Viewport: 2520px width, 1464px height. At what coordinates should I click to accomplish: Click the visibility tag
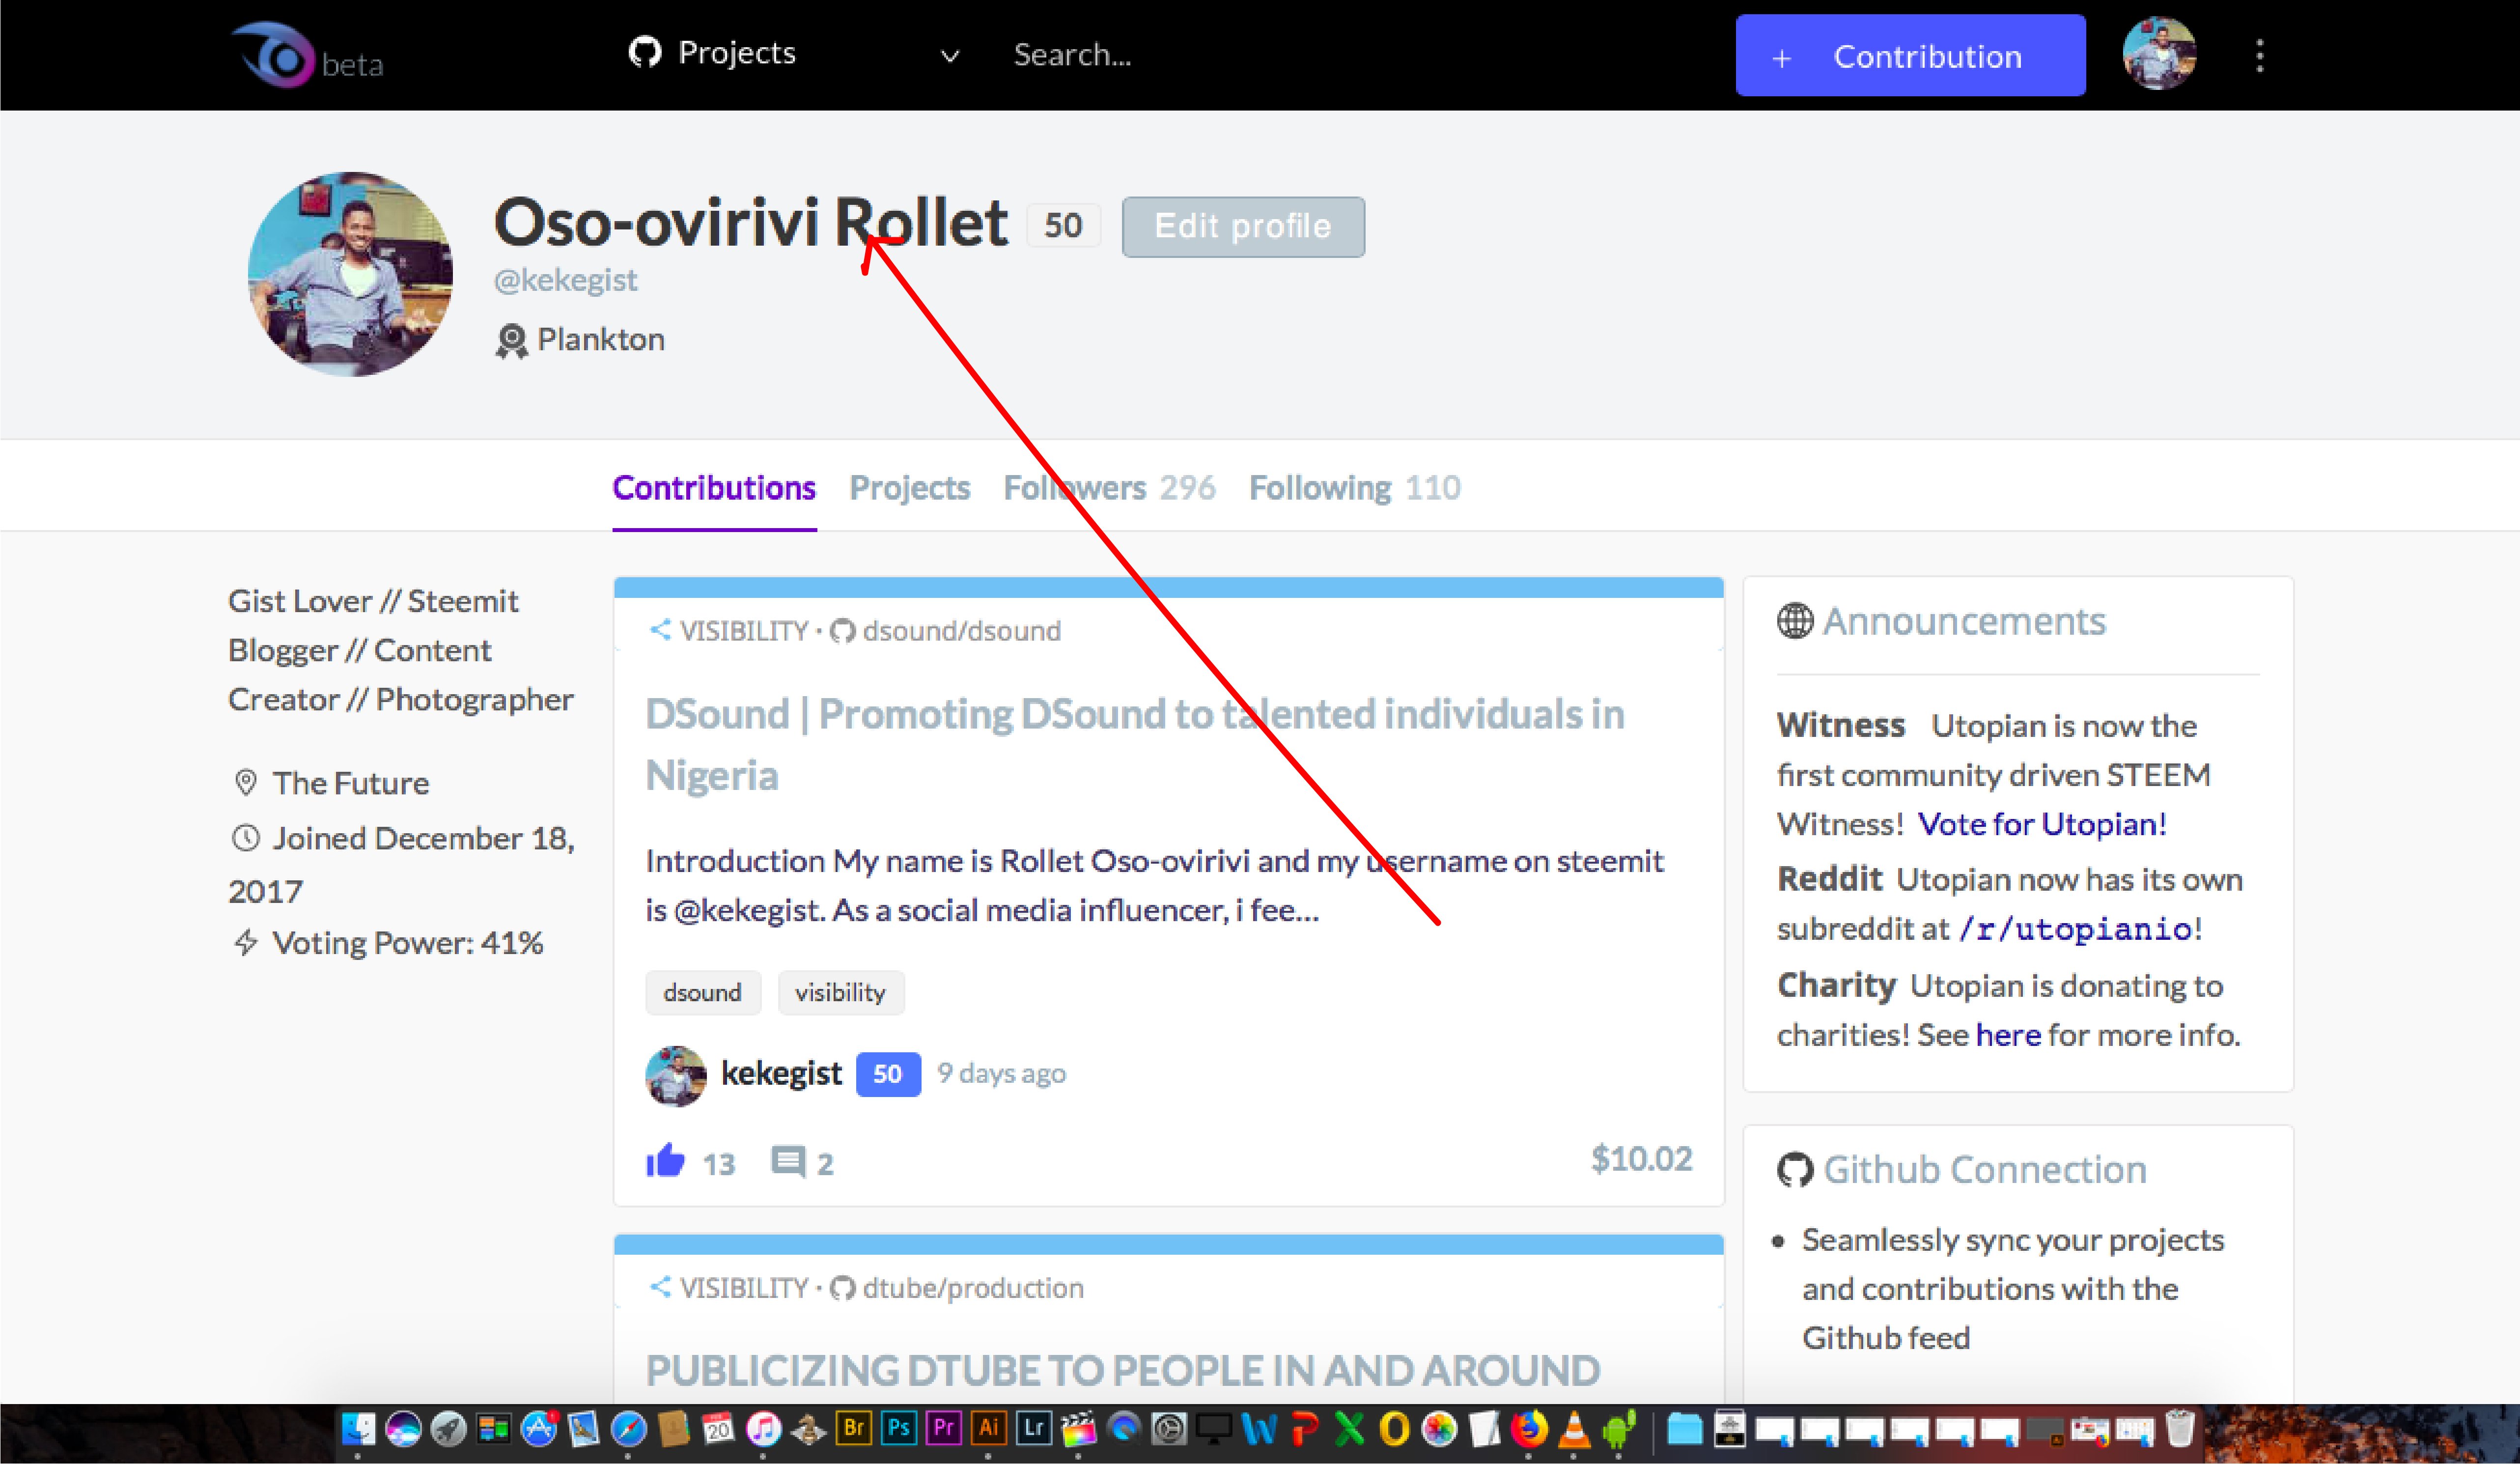[x=841, y=993]
